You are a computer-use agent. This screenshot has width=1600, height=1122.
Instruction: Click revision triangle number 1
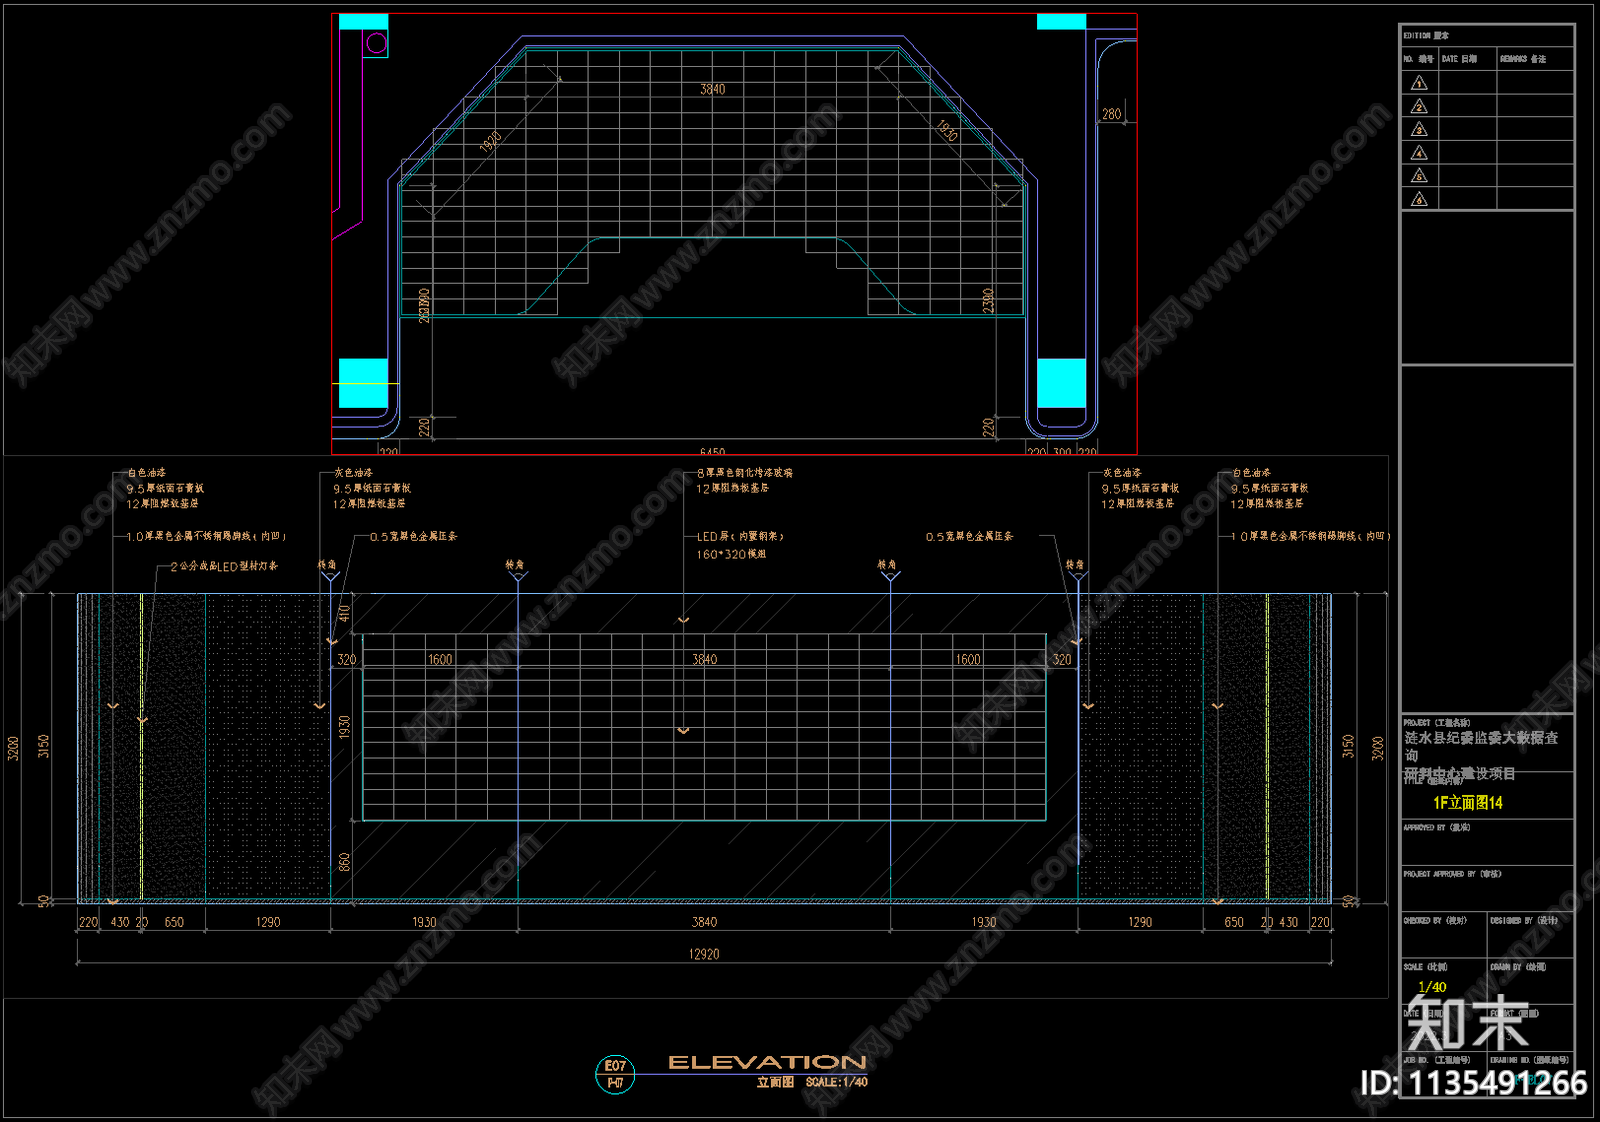pos(1419,83)
